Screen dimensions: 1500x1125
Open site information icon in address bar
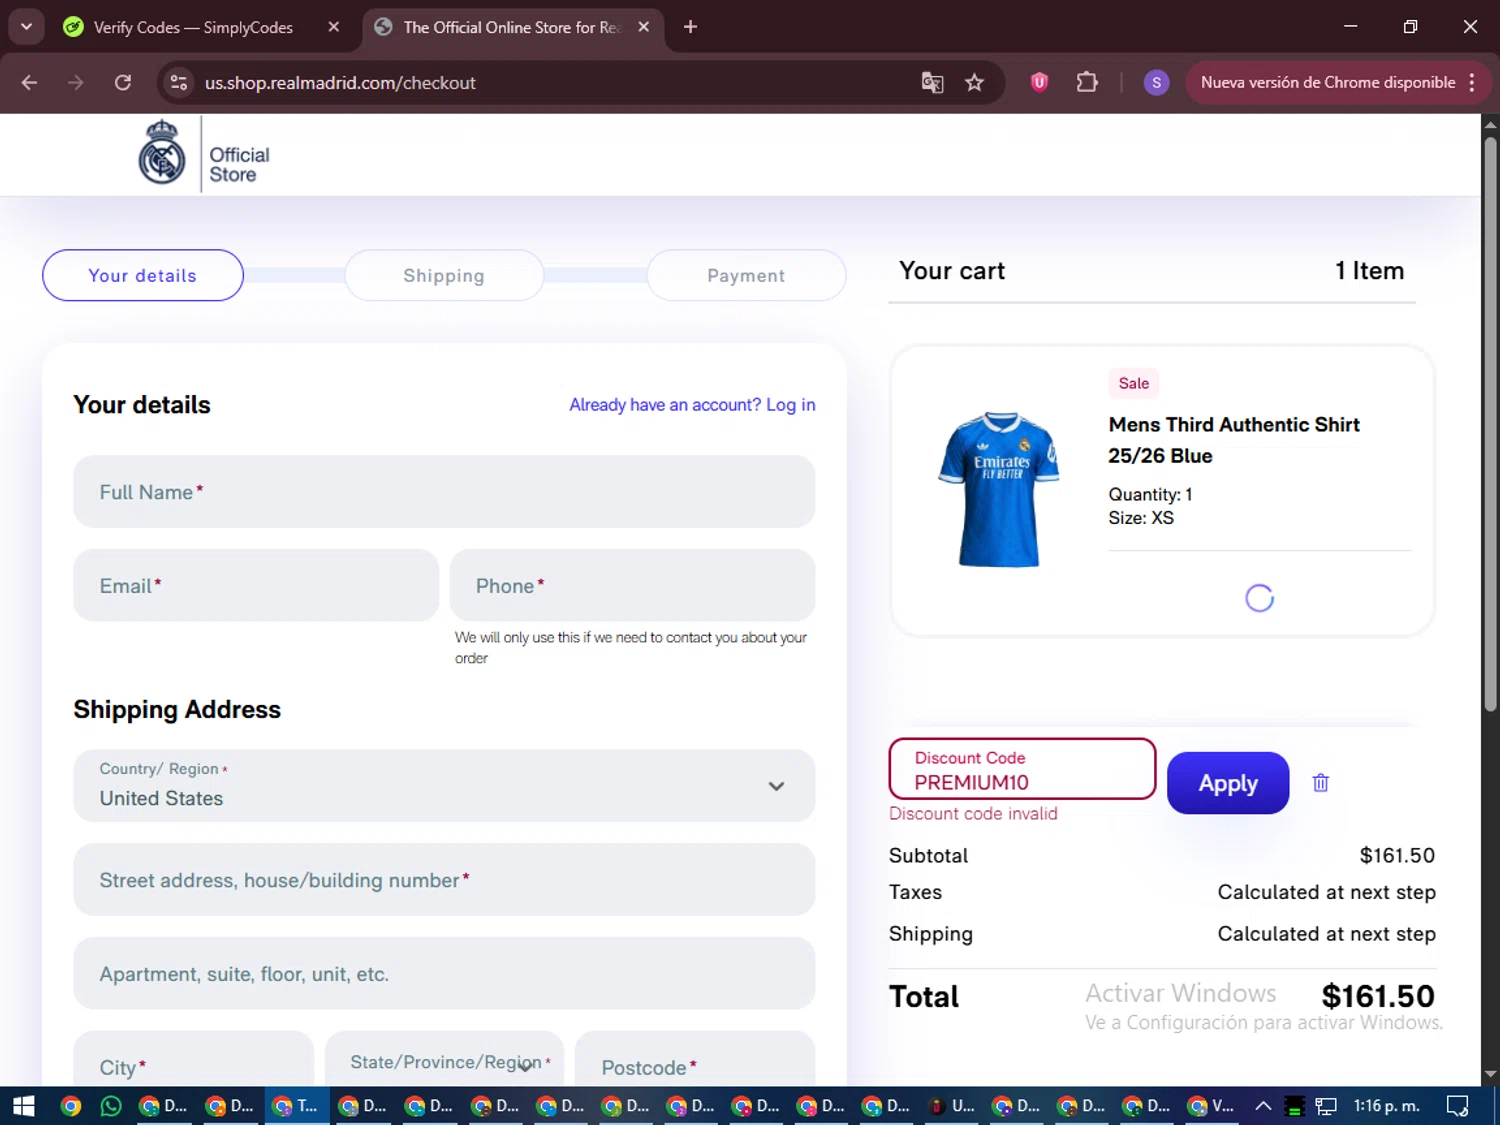coord(179,83)
